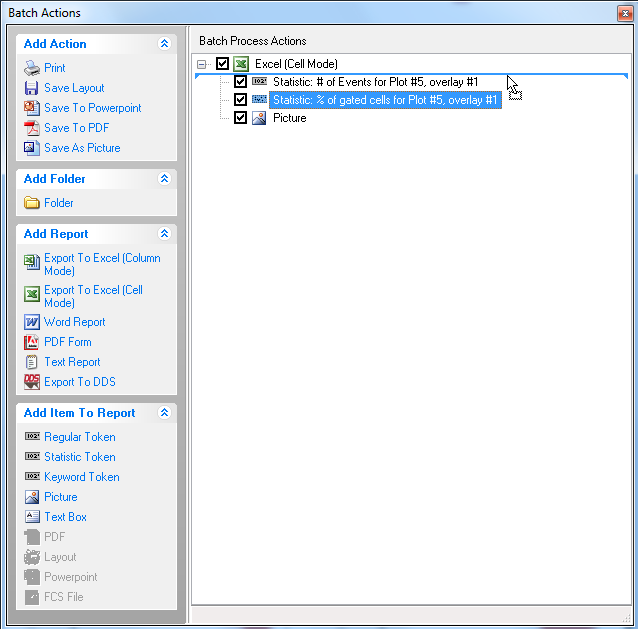The height and width of the screenshot is (629, 638).
Task: Collapse the Add Report panel
Action: (x=164, y=234)
